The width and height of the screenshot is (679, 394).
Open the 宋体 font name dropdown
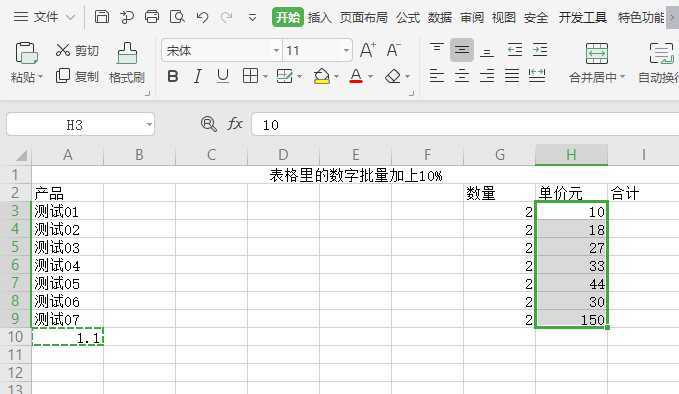click(x=276, y=51)
